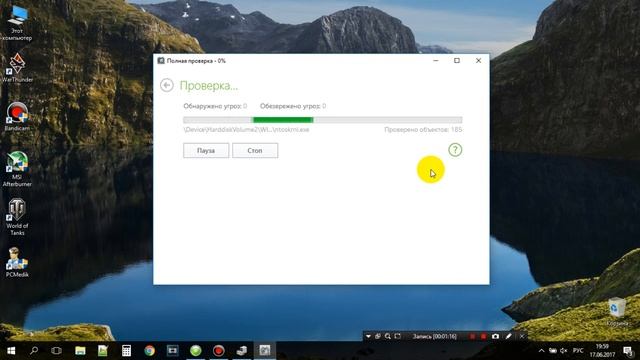Switch to the active antivirus taskbar window

265,351
